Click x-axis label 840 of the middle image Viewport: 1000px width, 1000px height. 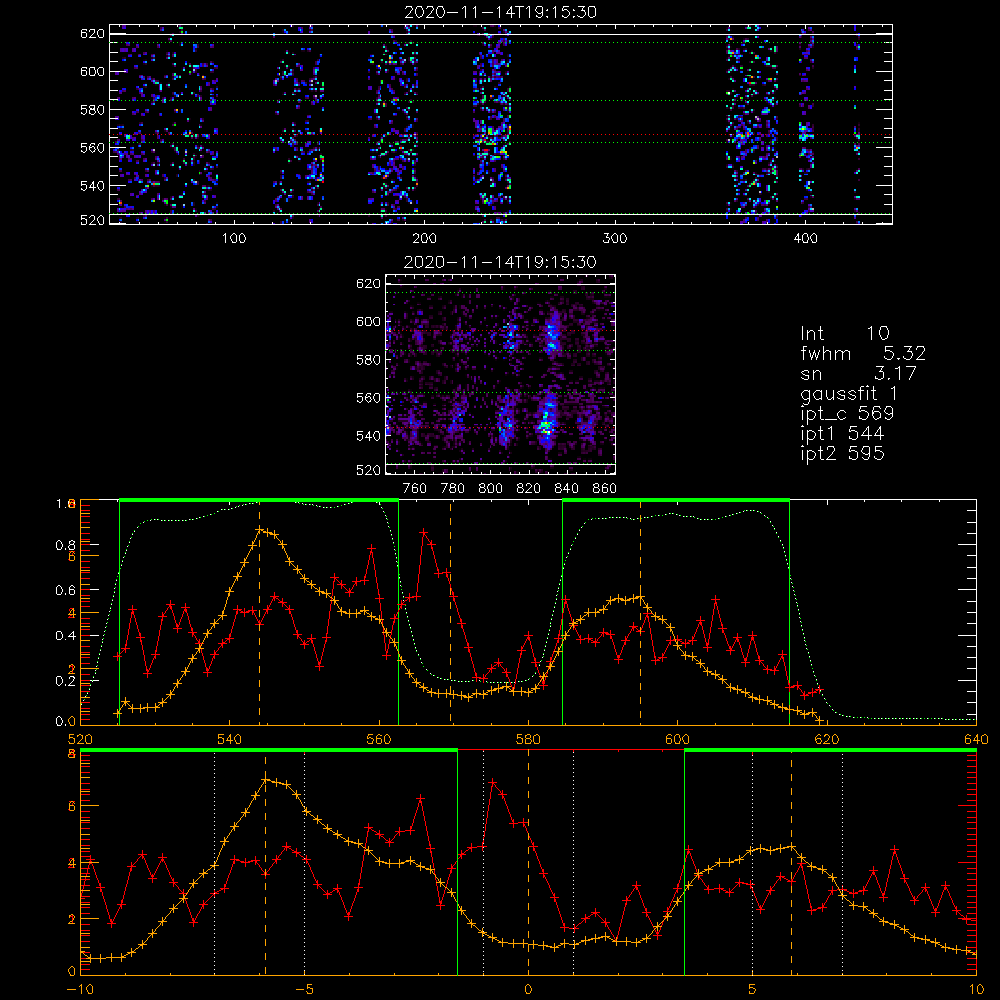pyautogui.click(x=566, y=489)
